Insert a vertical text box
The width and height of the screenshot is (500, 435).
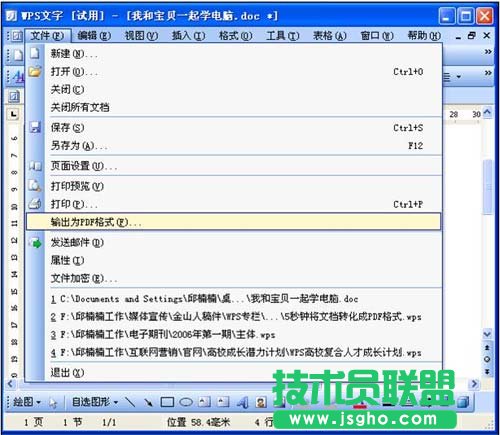[x=223, y=402]
